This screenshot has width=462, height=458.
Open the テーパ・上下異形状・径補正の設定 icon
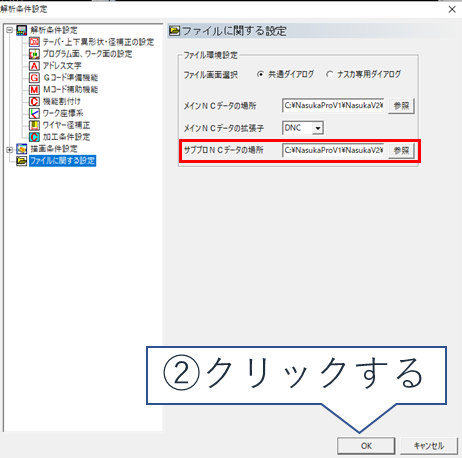pyautogui.click(x=34, y=42)
